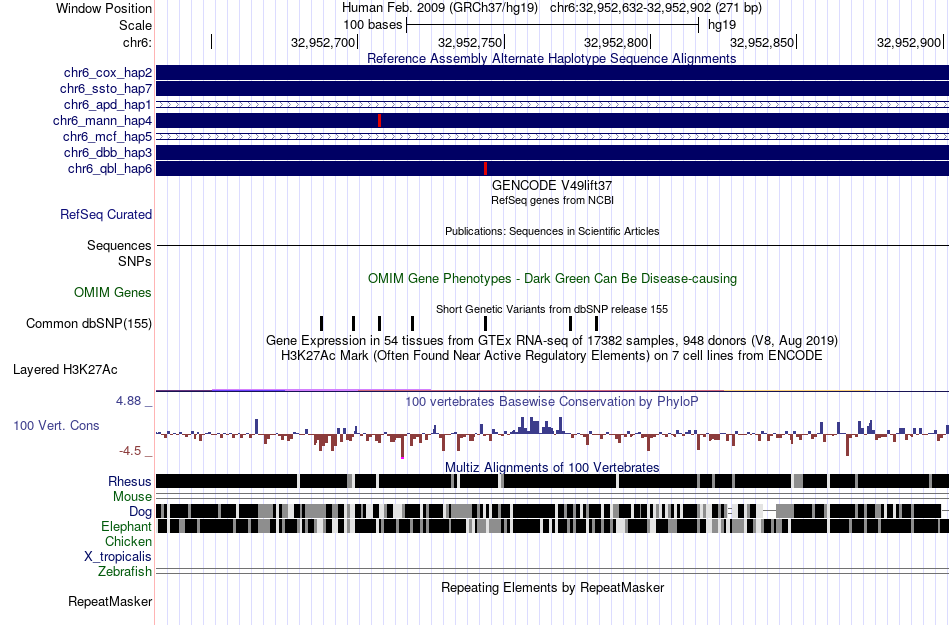Click the chr6_dbb_hap3 track label
Screen dimensions: 950x625
coord(108,152)
